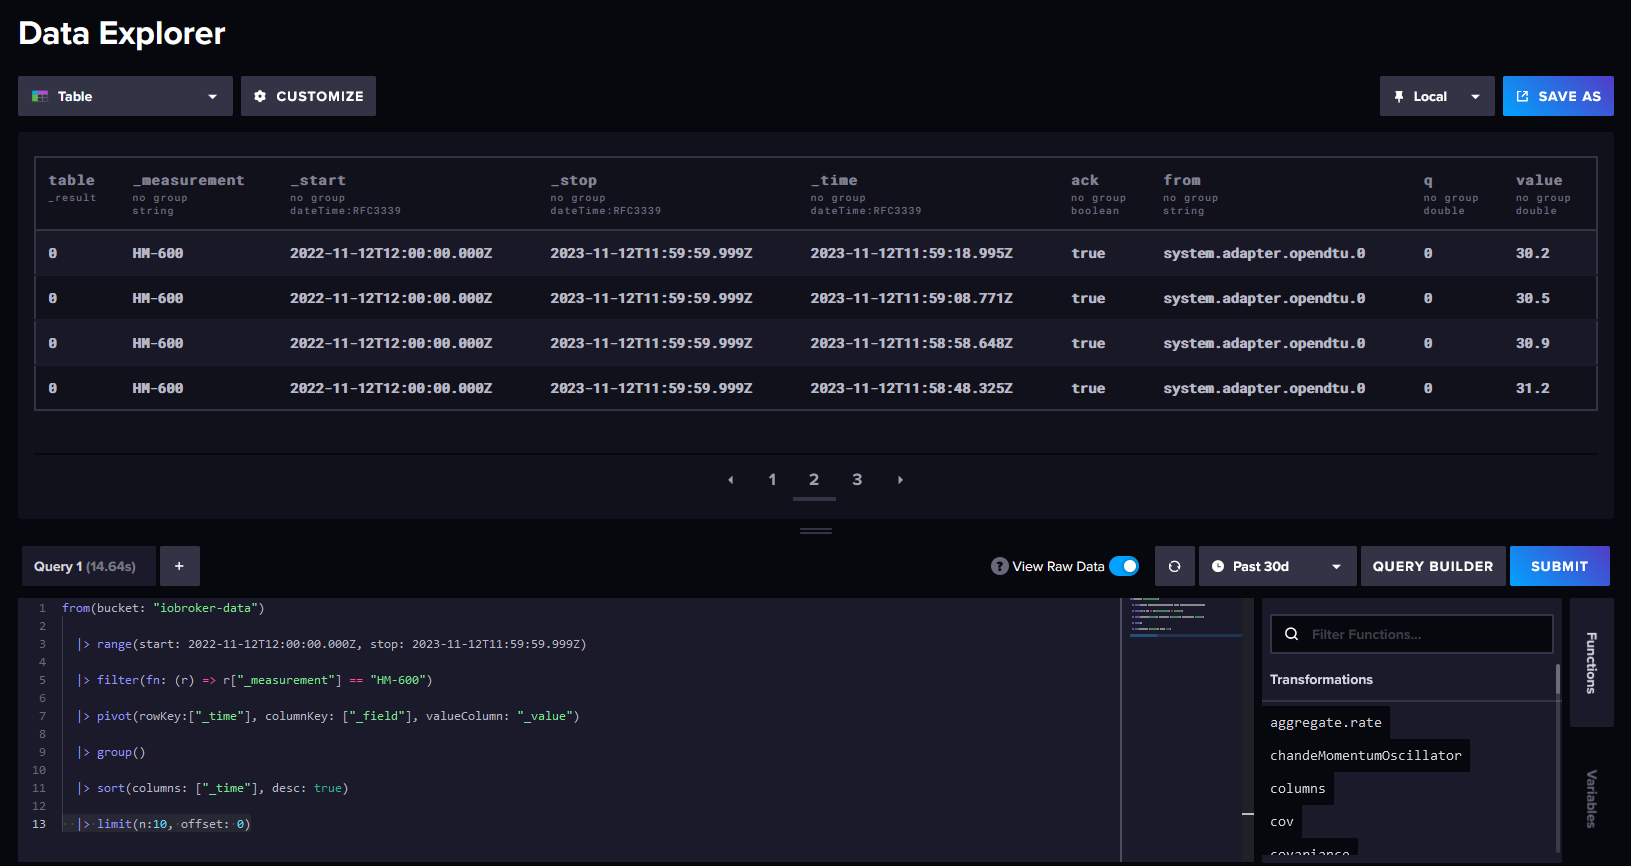
Task: Click _time cell 2023-11-12T11:58:48.325Z
Action: point(912,388)
